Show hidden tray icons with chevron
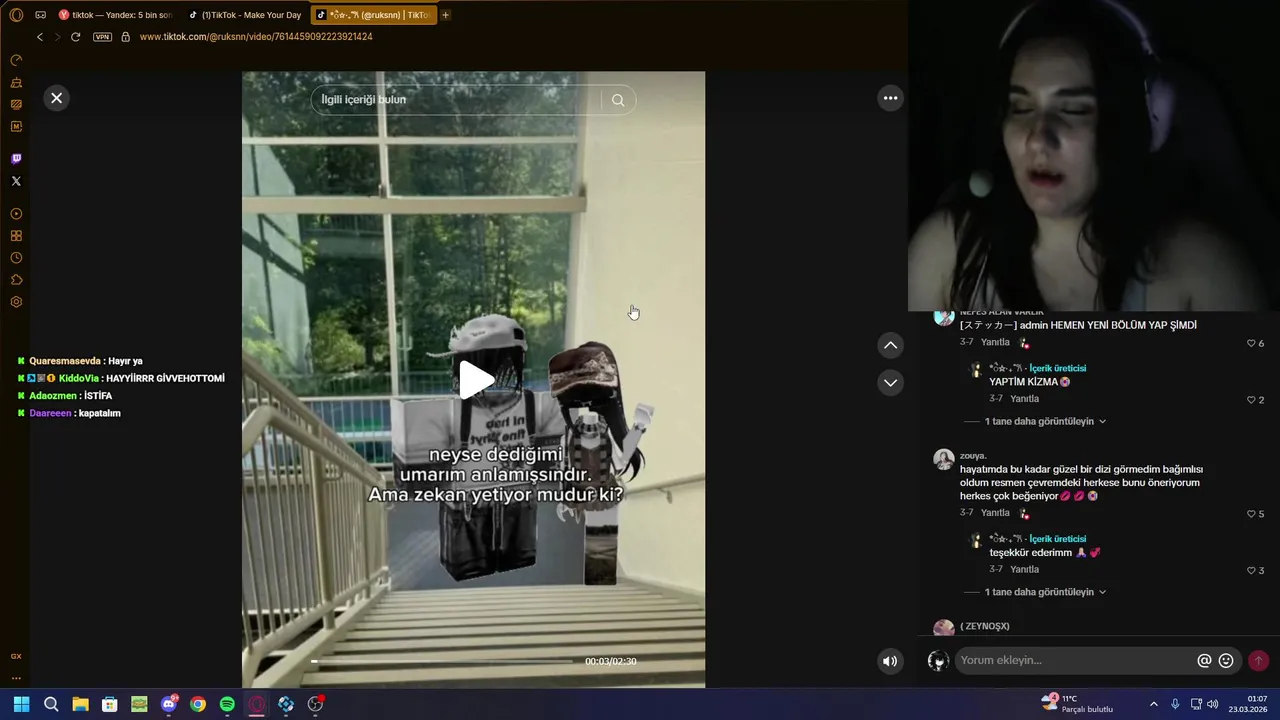1280x720 pixels. click(x=1153, y=704)
